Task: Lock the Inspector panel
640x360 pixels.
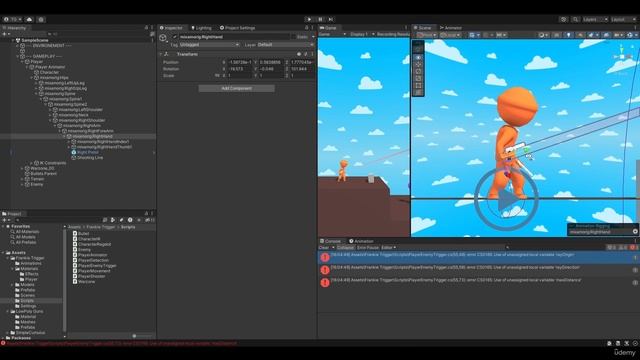Action: pos(307,28)
